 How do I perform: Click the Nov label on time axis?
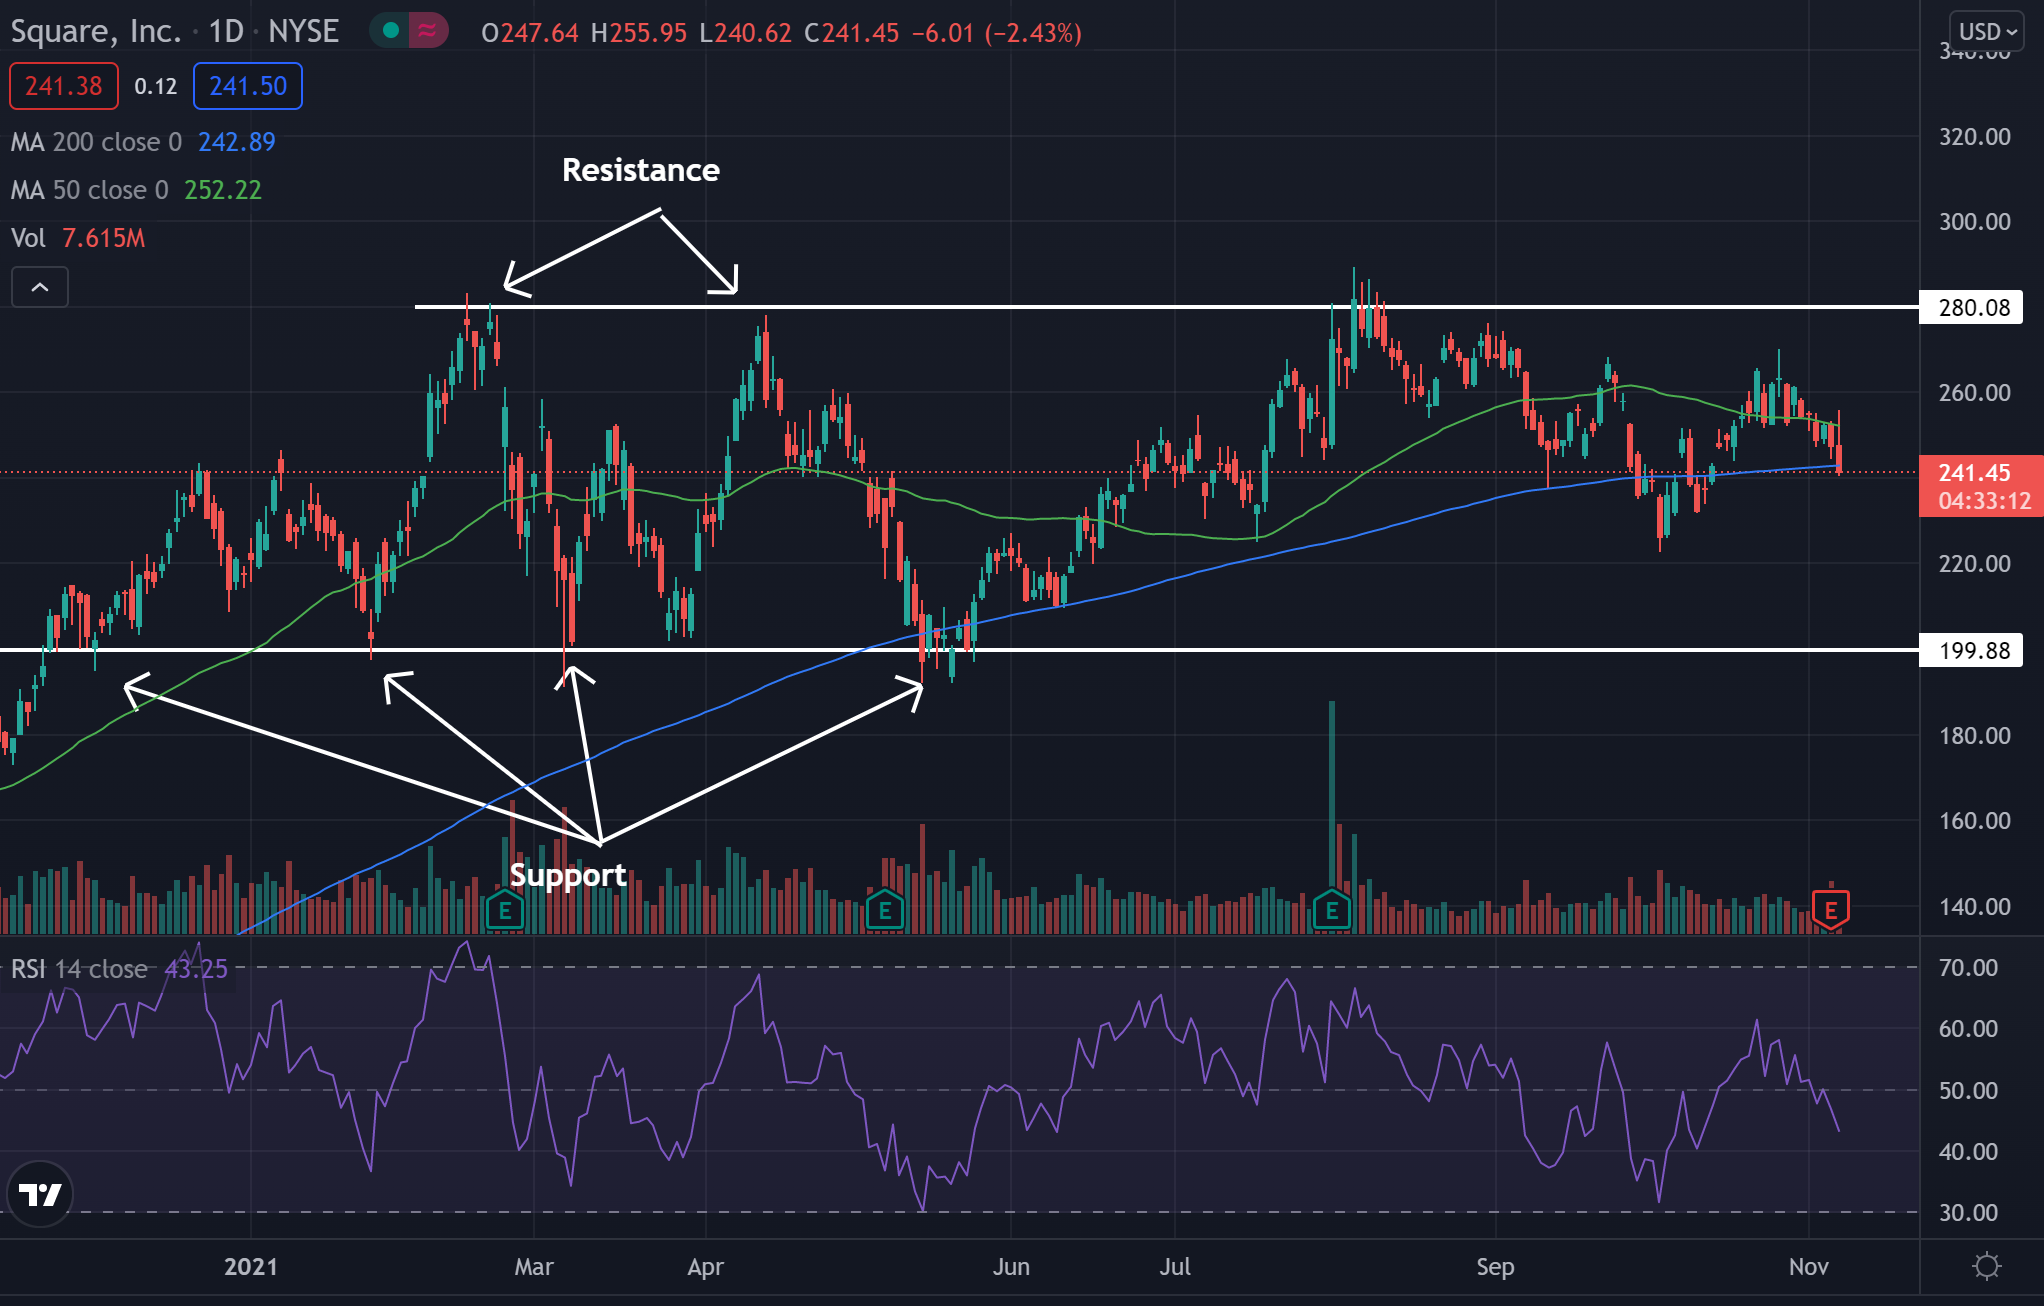[1808, 1267]
